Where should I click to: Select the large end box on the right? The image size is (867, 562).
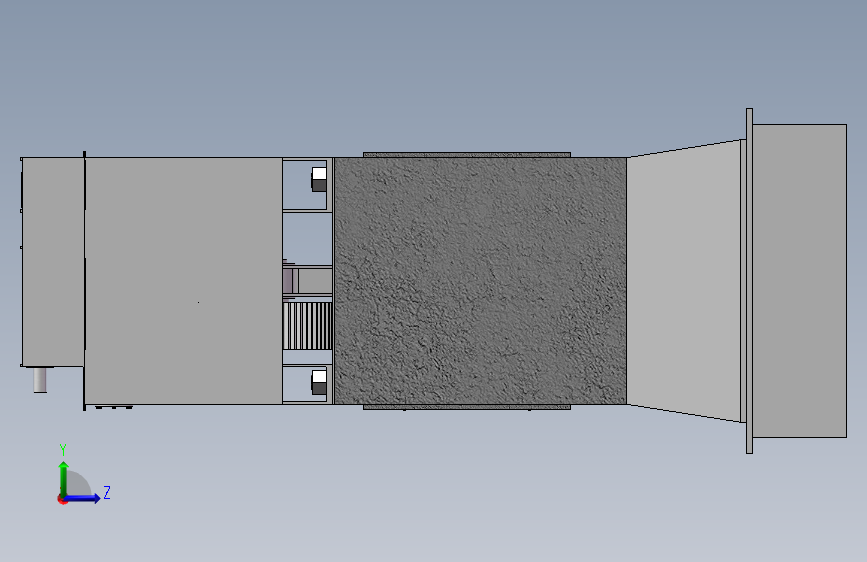(x=800, y=280)
